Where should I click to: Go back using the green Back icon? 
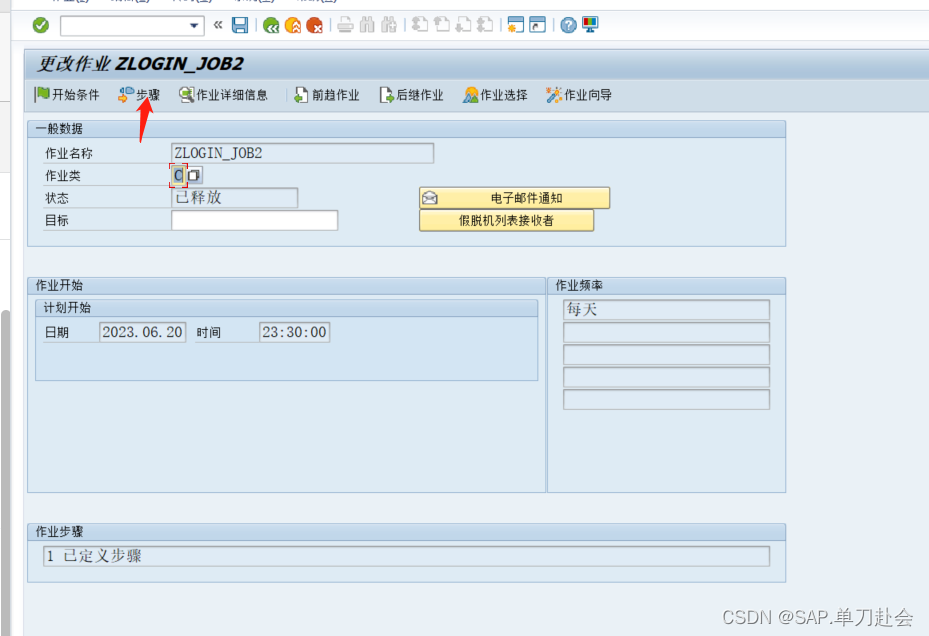pos(271,25)
